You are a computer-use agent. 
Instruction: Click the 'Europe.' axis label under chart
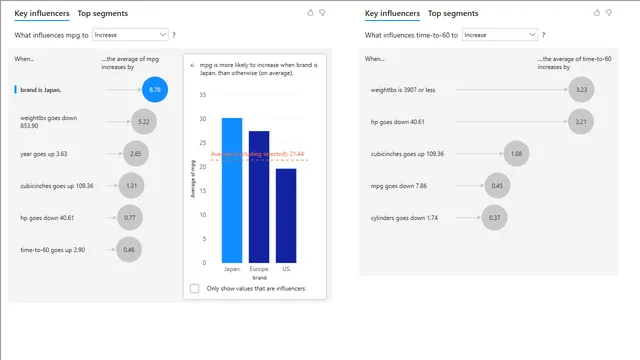(260, 269)
